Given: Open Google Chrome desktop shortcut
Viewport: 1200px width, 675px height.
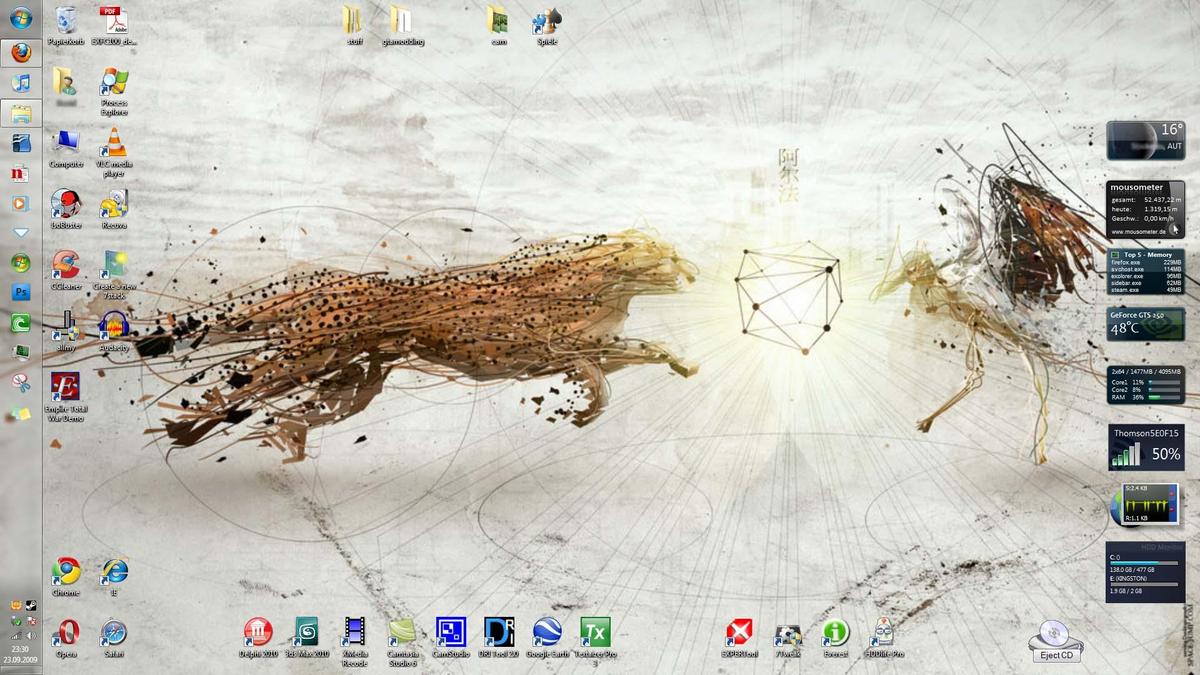Looking at the screenshot, I should coord(66,571).
